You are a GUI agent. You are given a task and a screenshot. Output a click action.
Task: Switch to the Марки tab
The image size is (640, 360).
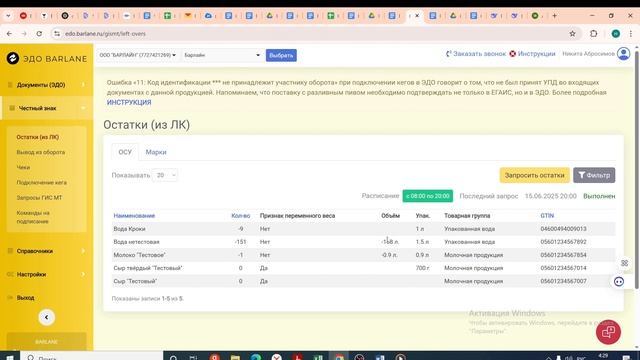[x=156, y=152]
